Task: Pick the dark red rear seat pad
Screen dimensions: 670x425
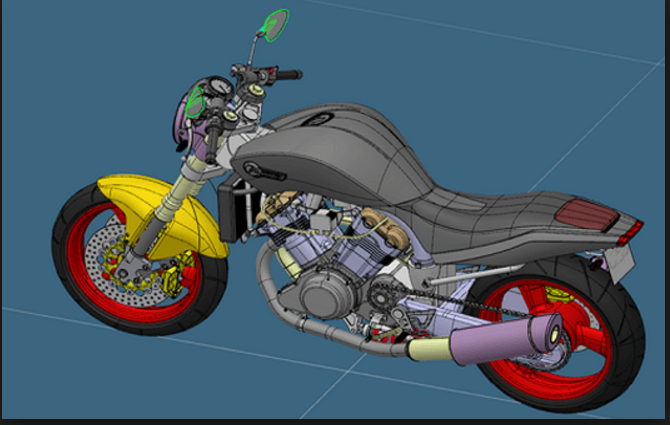Action: (587, 215)
